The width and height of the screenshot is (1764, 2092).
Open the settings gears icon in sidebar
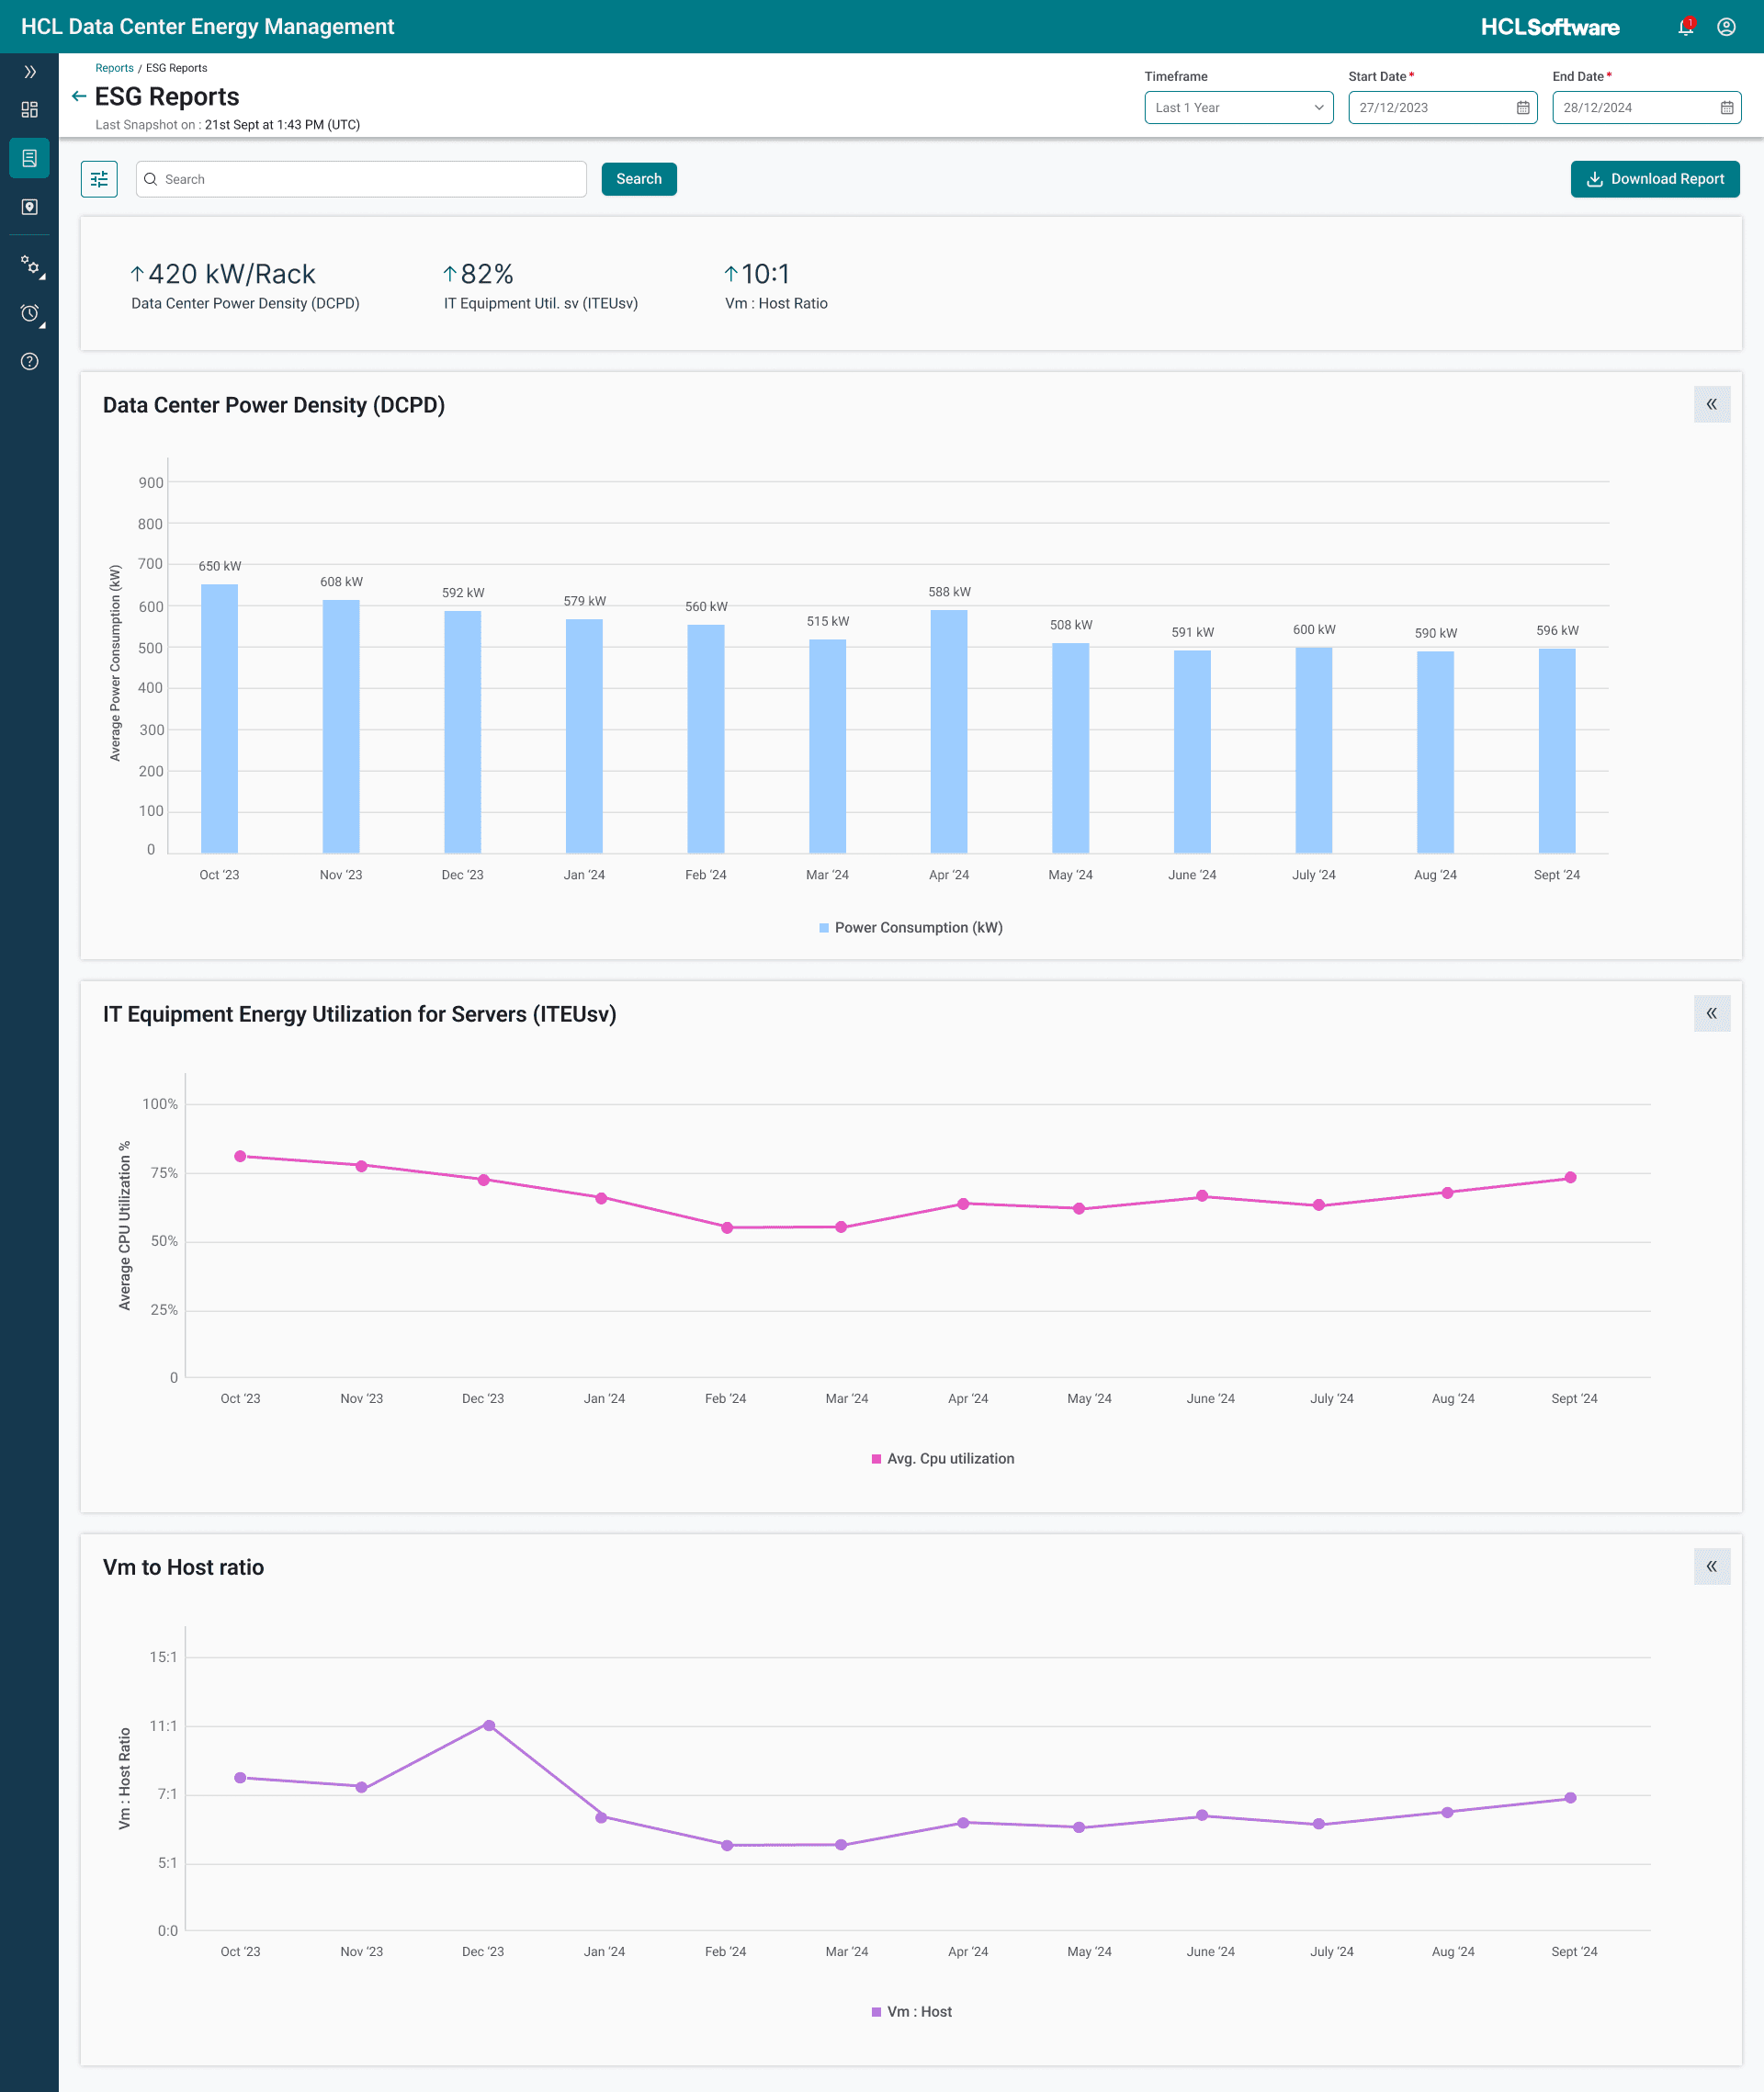click(32, 266)
